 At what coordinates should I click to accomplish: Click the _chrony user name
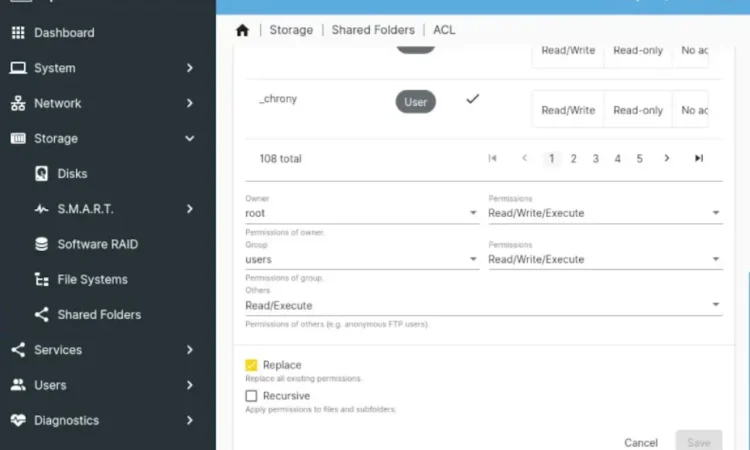tap(278, 99)
